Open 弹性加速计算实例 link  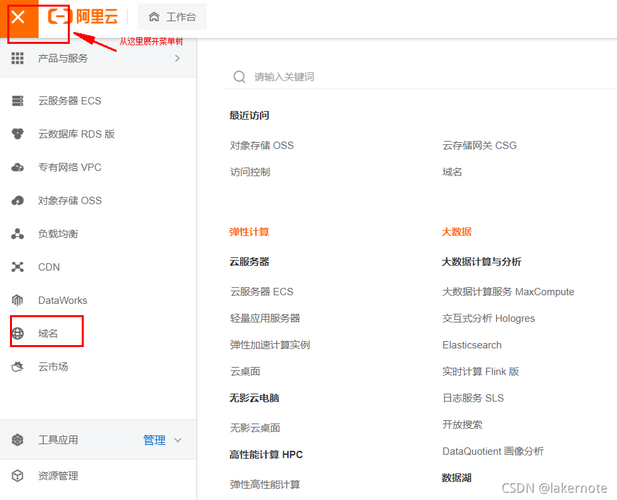[270, 345]
